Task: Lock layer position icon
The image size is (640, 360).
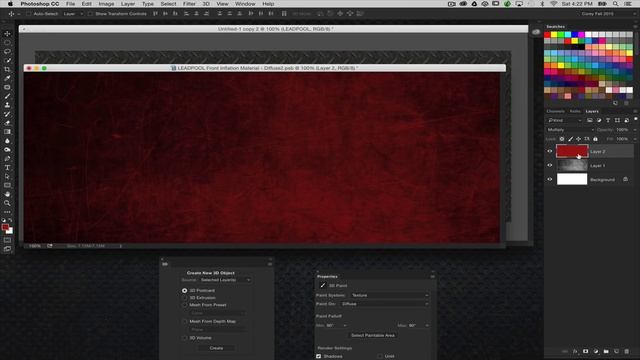Action: pos(578,139)
